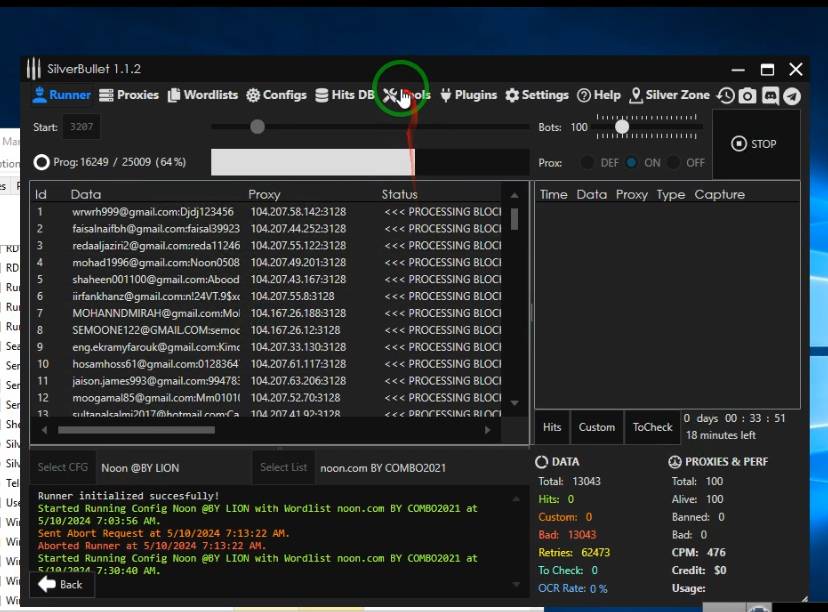
Task: Open the Plugins tab
Action: pyautogui.click(x=468, y=95)
